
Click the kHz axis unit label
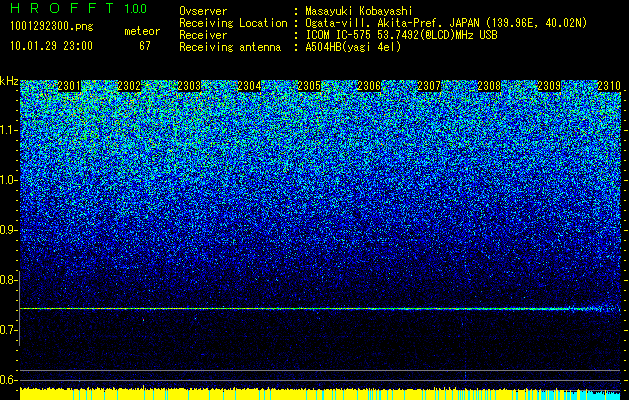click(x=9, y=81)
